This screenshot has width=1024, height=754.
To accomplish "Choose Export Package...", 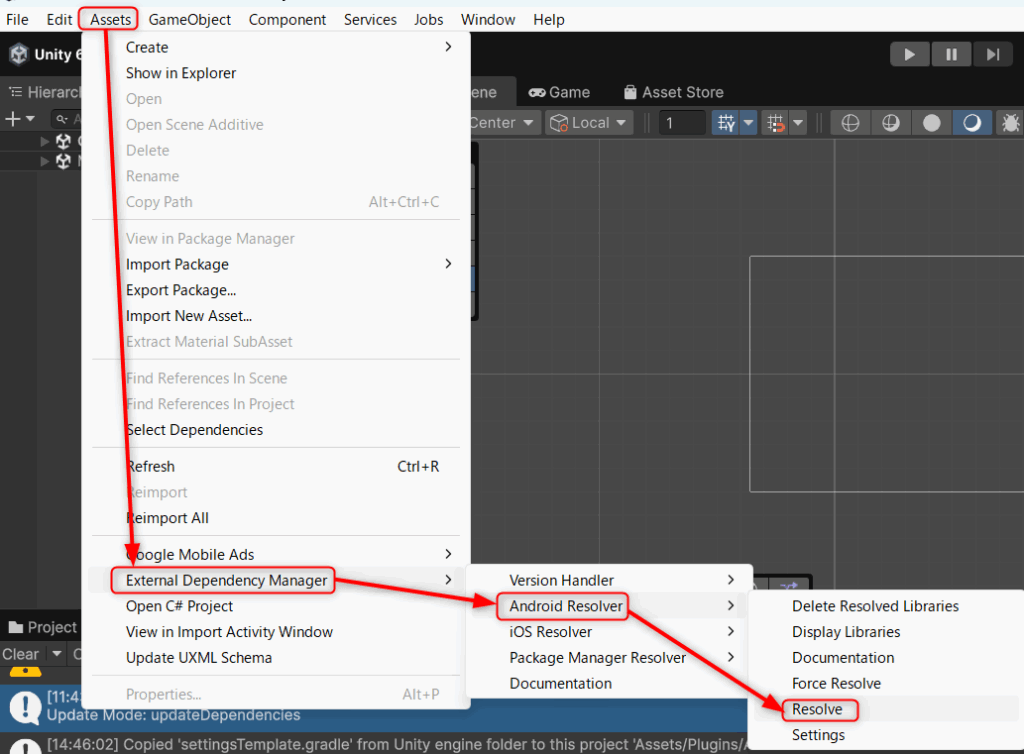I will [x=276, y=290].
